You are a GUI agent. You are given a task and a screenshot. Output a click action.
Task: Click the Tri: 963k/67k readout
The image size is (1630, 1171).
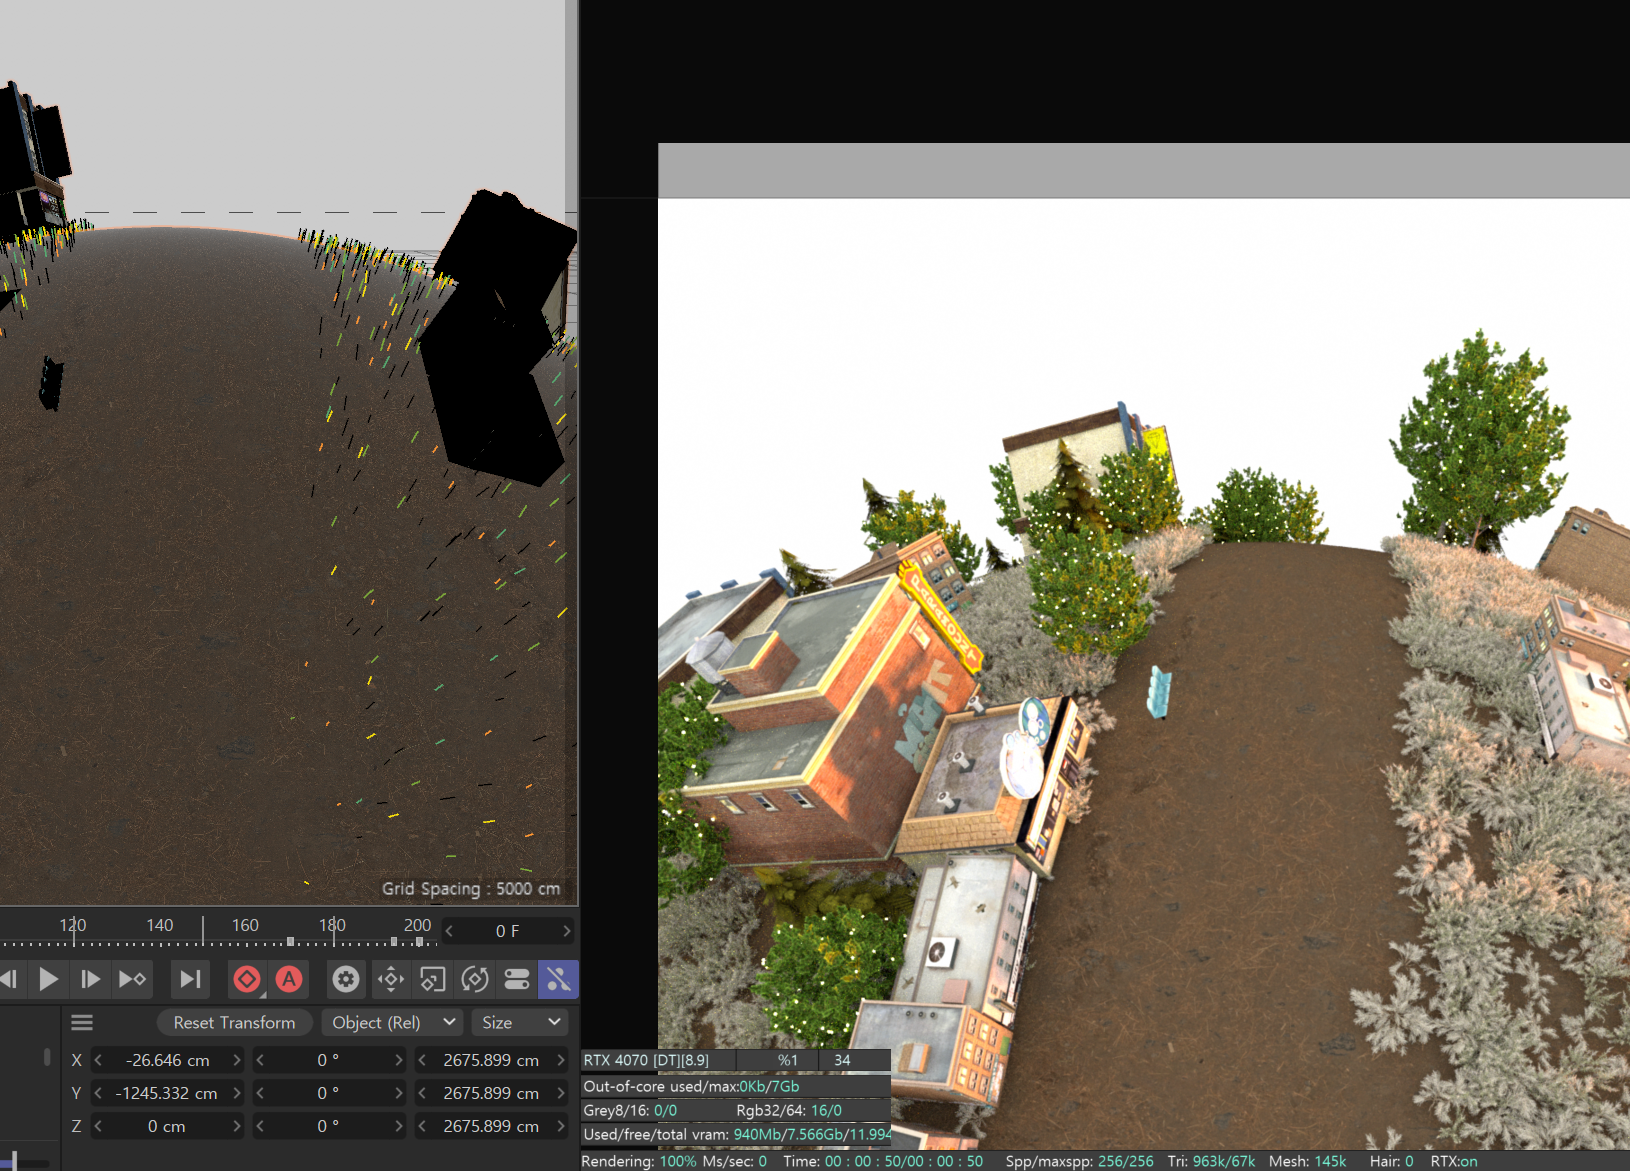tap(1211, 1161)
